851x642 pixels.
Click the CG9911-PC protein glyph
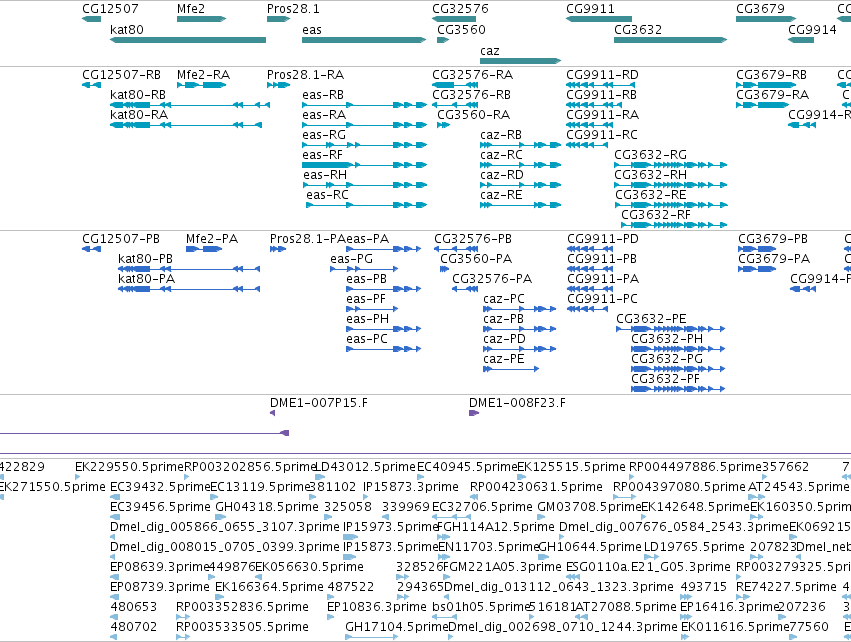[587, 309]
